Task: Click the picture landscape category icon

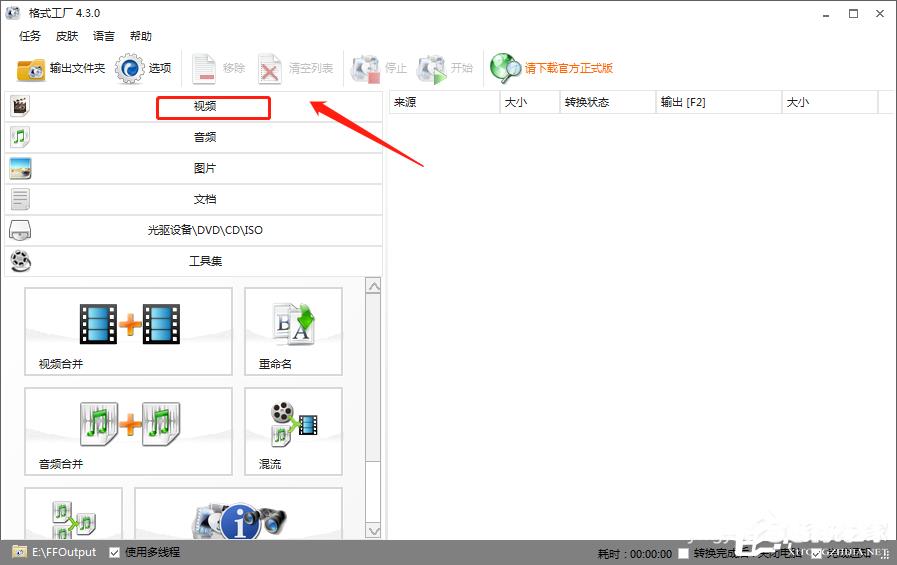Action: (x=20, y=168)
